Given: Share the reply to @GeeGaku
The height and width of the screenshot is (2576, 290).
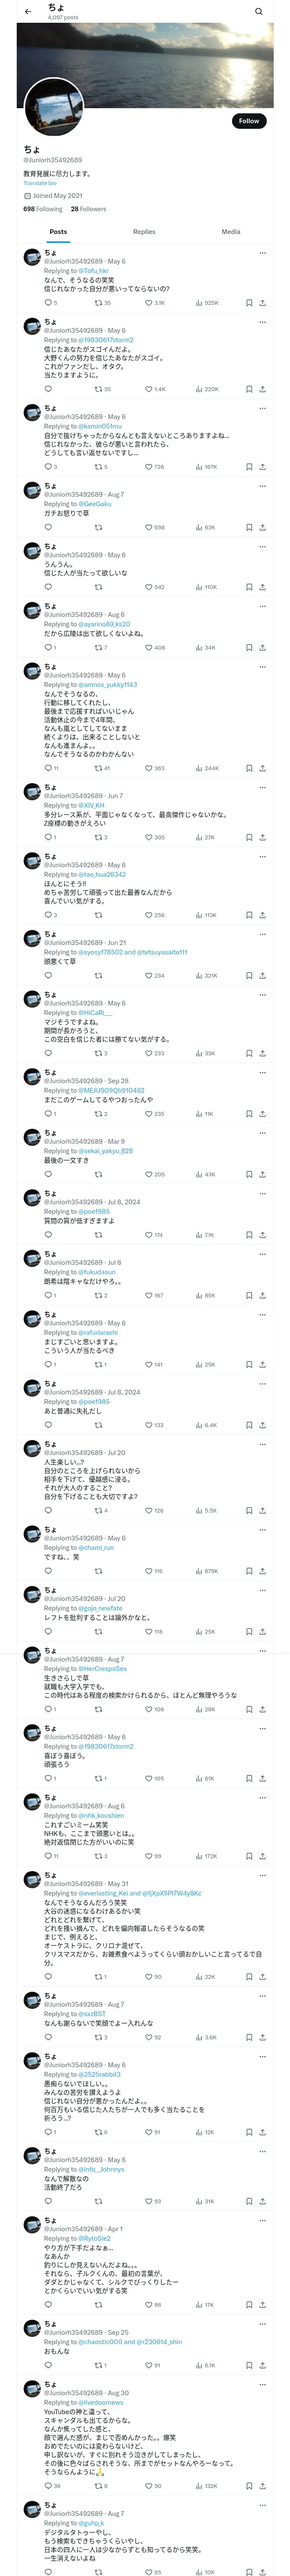Looking at the screenshot, I should click(262, 527).
